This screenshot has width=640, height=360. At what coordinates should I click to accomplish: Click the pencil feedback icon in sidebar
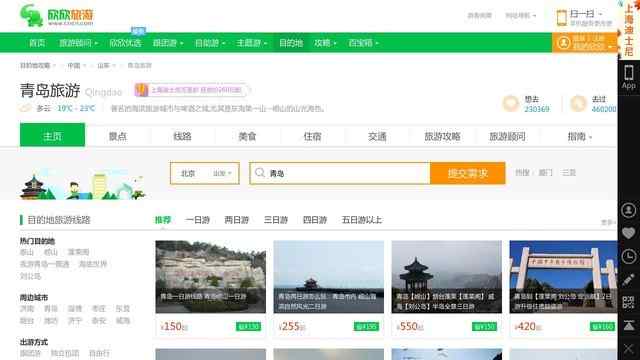pos(629,280)
